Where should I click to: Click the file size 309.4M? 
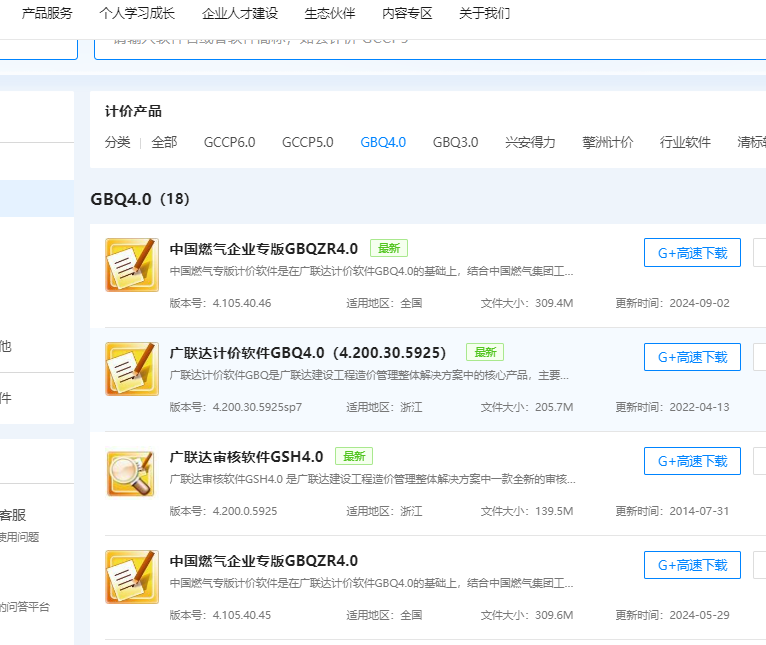tap(554, 303)
